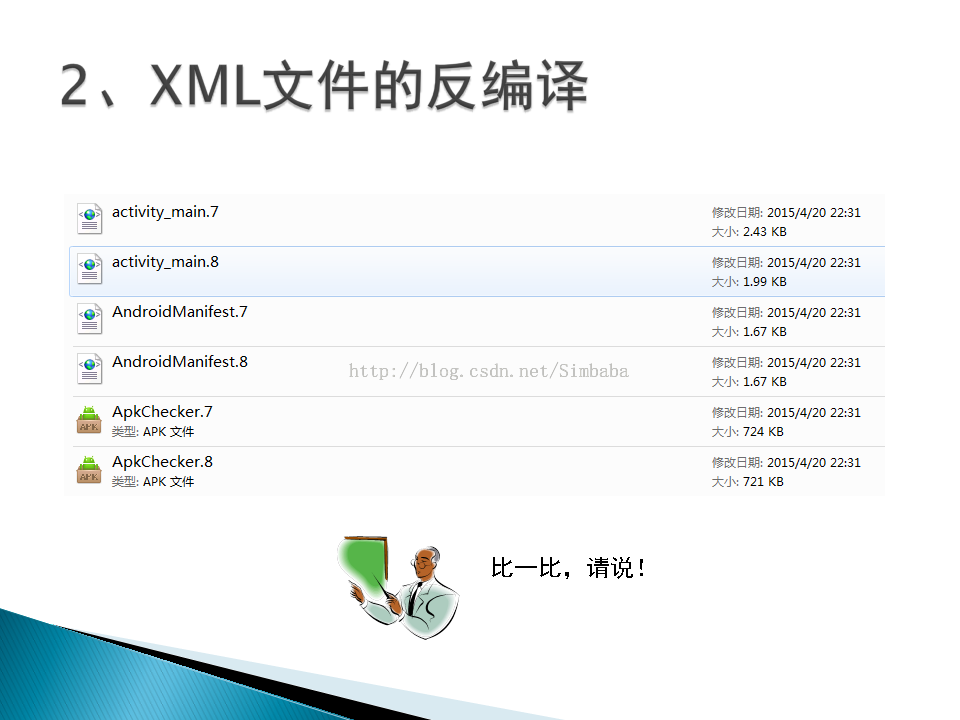Screen dimensions: 960x720
Task: Click the APK file type label under ApkChecker.8
Action: (x=153, y=482)
